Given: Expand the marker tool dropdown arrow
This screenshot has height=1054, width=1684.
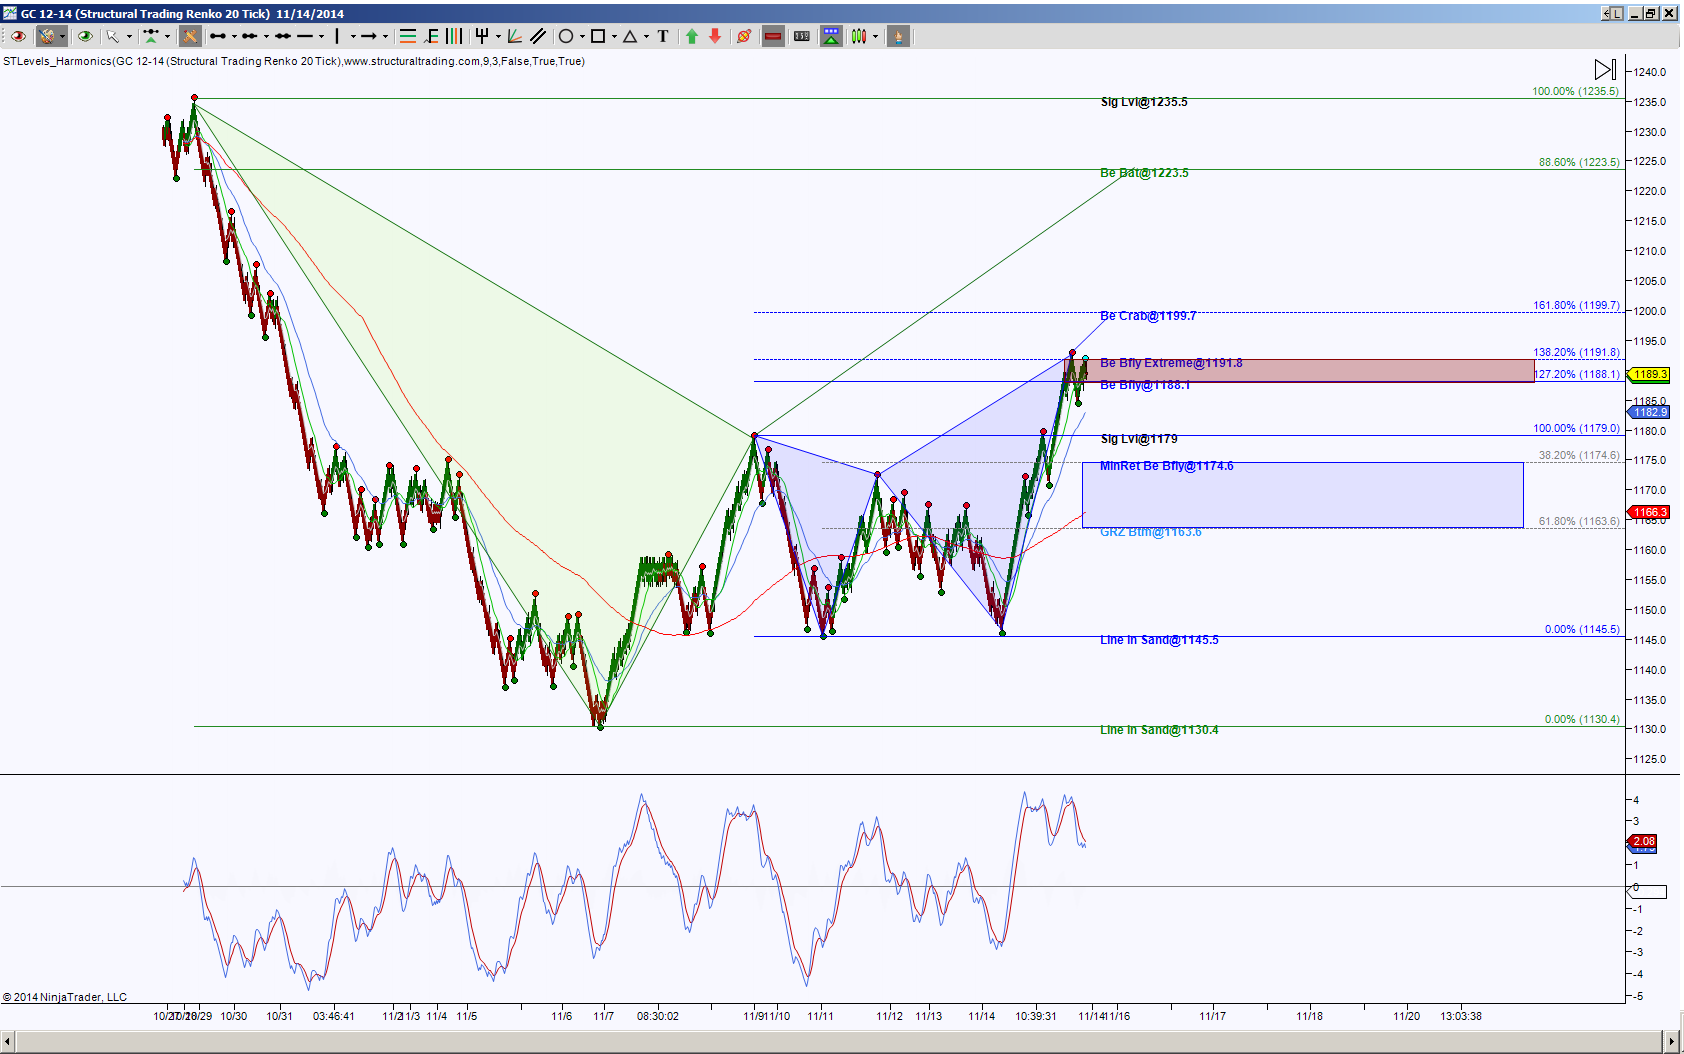Looking at the screenshot, I should pos(167,36).
